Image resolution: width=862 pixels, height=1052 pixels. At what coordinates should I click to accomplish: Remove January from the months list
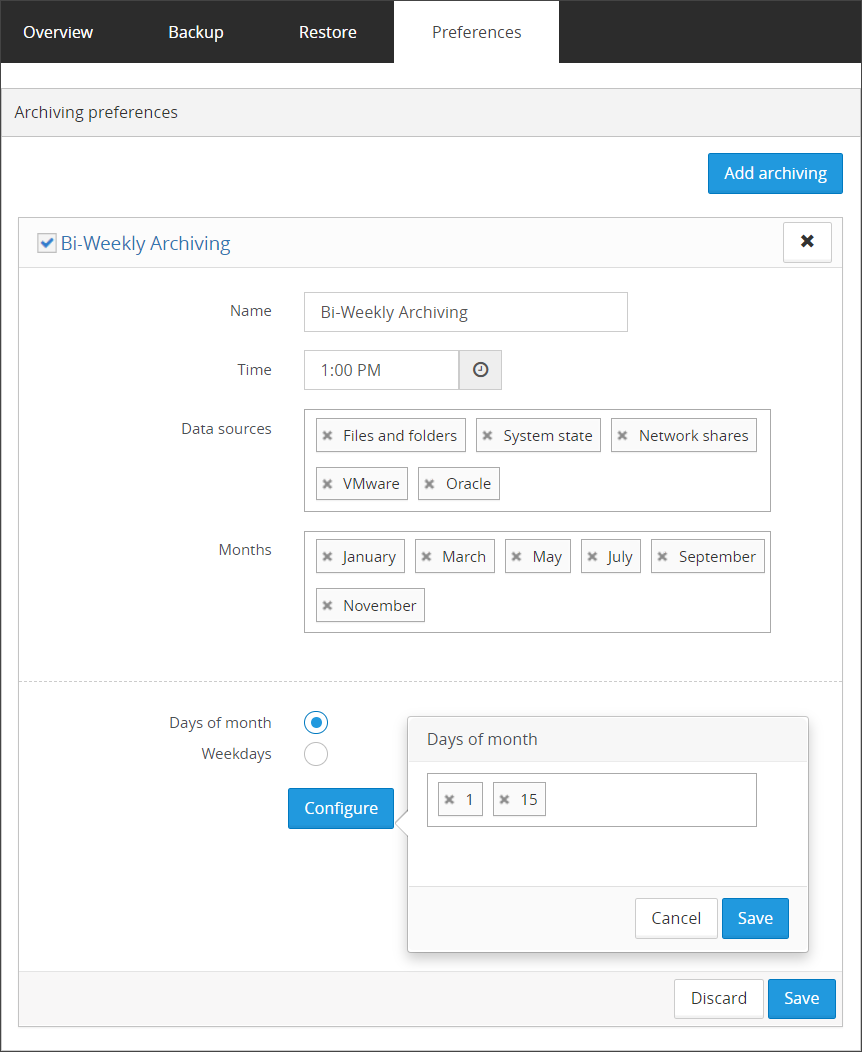pos(327,557)
